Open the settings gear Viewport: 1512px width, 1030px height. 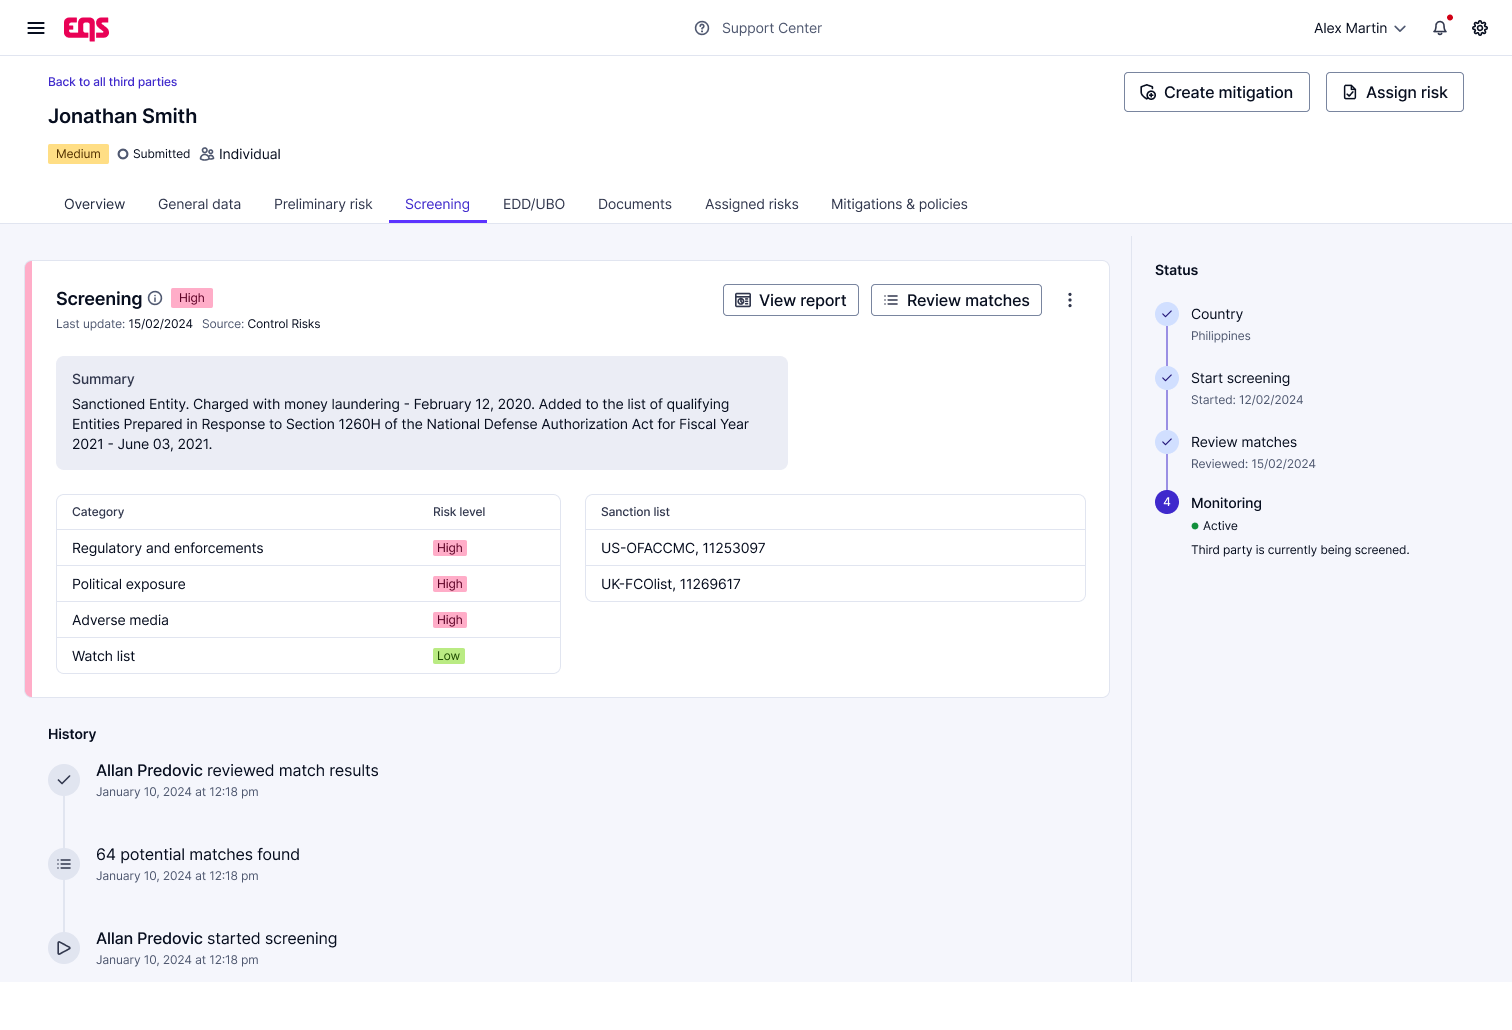click(x=1480, y=28)
